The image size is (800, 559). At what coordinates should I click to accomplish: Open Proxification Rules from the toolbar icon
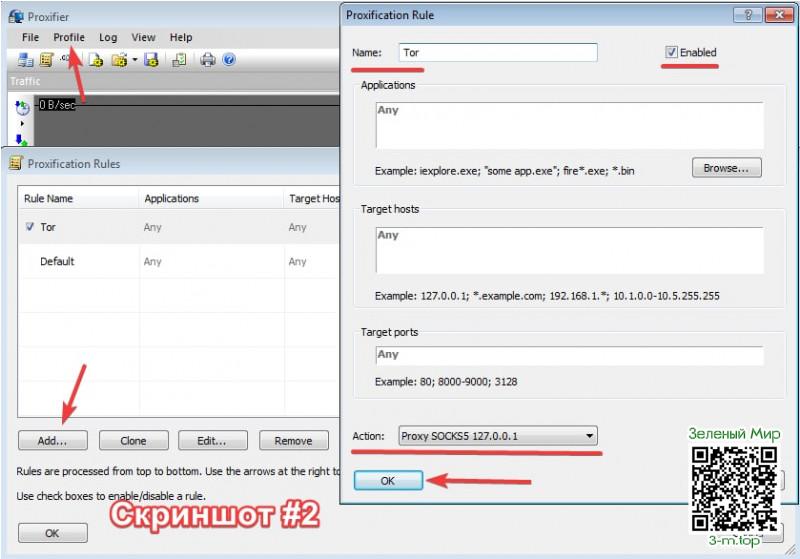[46, 60]
